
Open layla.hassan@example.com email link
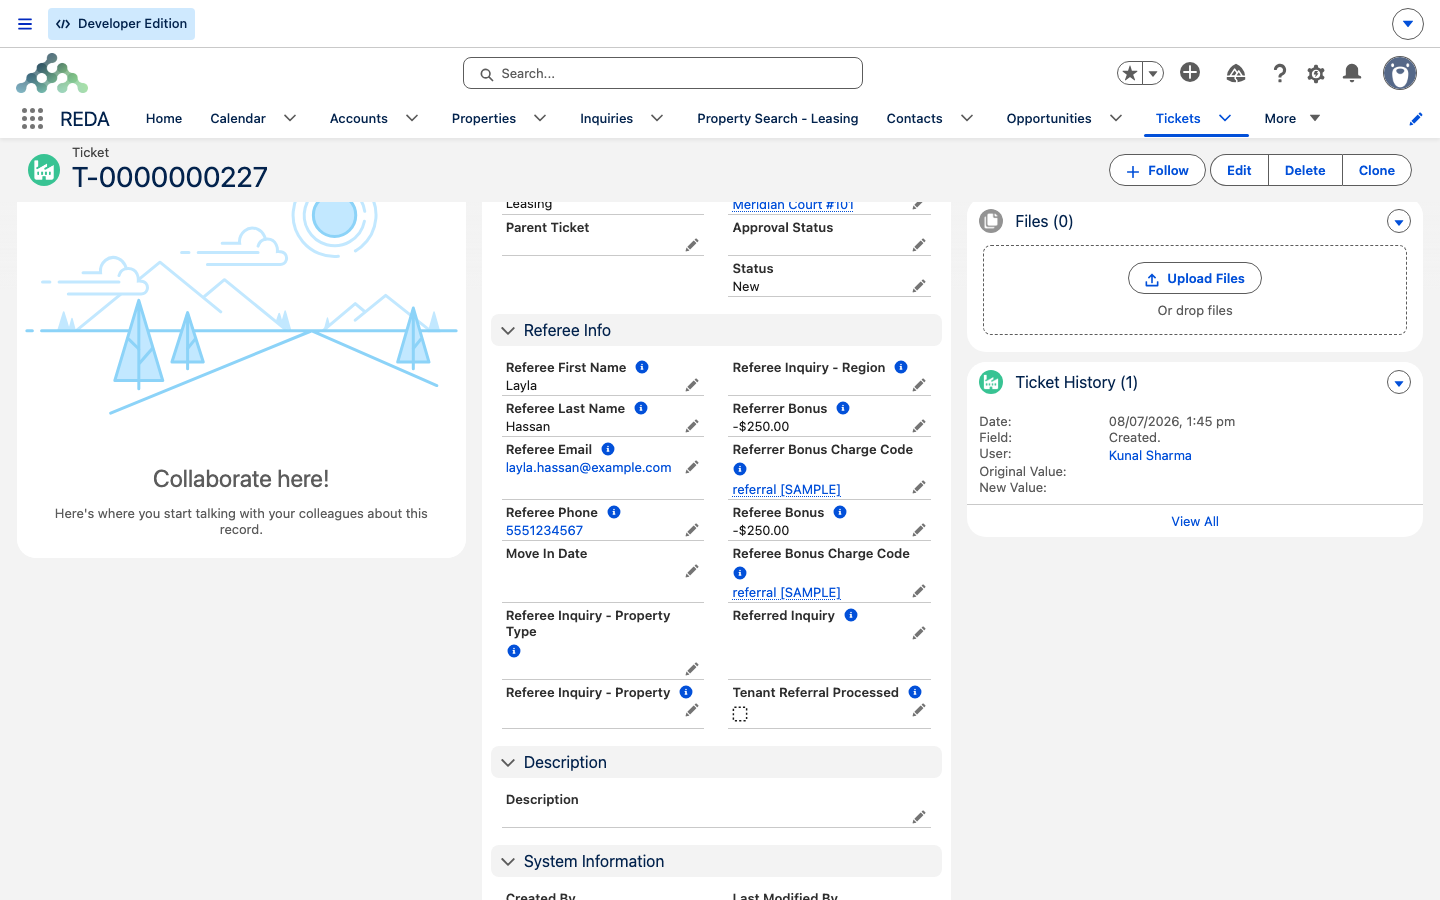588,467
